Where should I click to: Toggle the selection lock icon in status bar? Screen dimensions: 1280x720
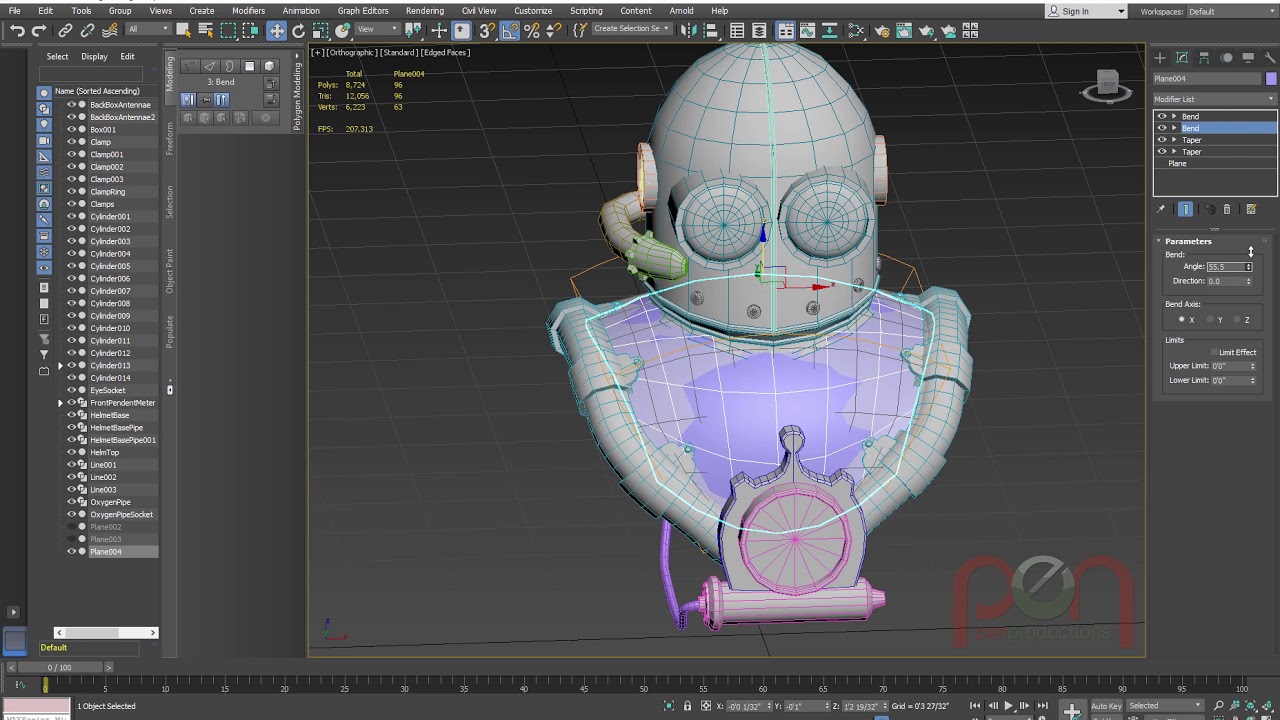687,706
